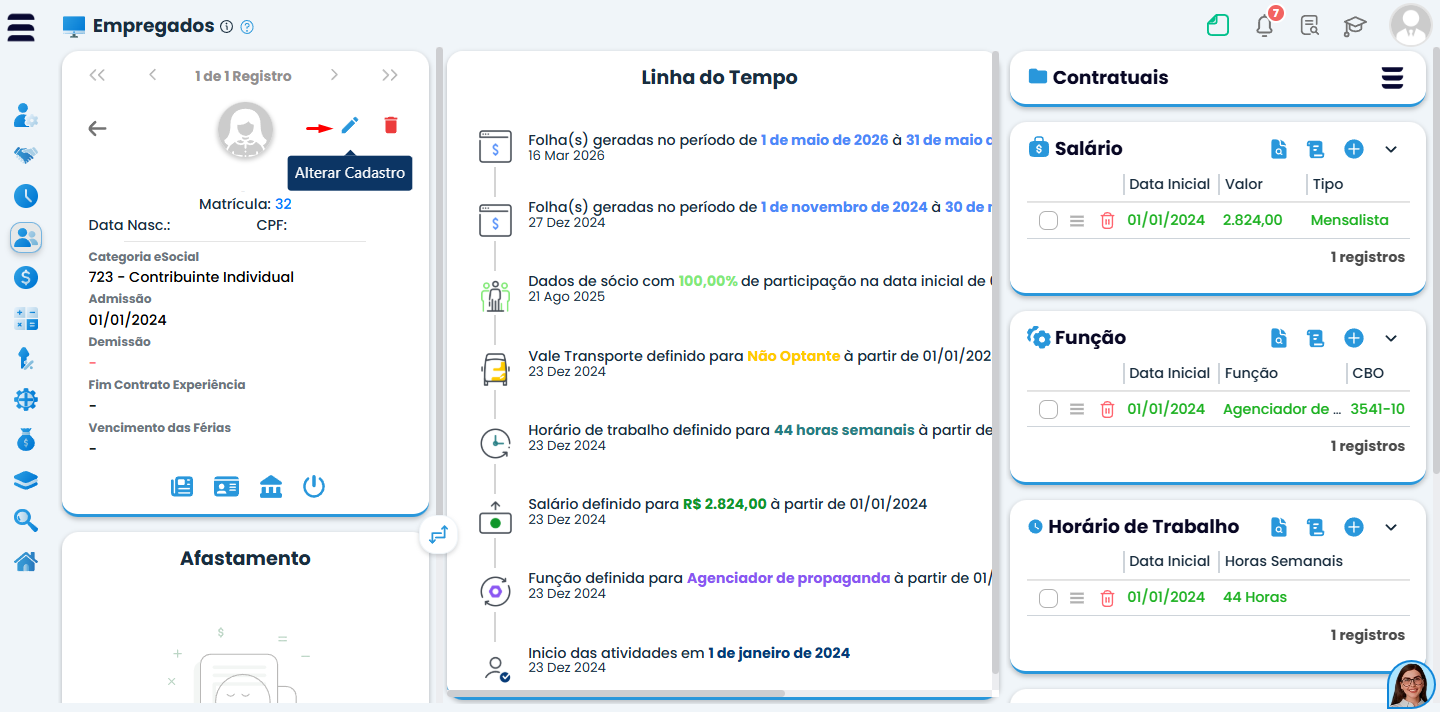Viewport: 1440px width, 712px height.
Task: Open the clock sidebar icon
Action: pos(26,196)
